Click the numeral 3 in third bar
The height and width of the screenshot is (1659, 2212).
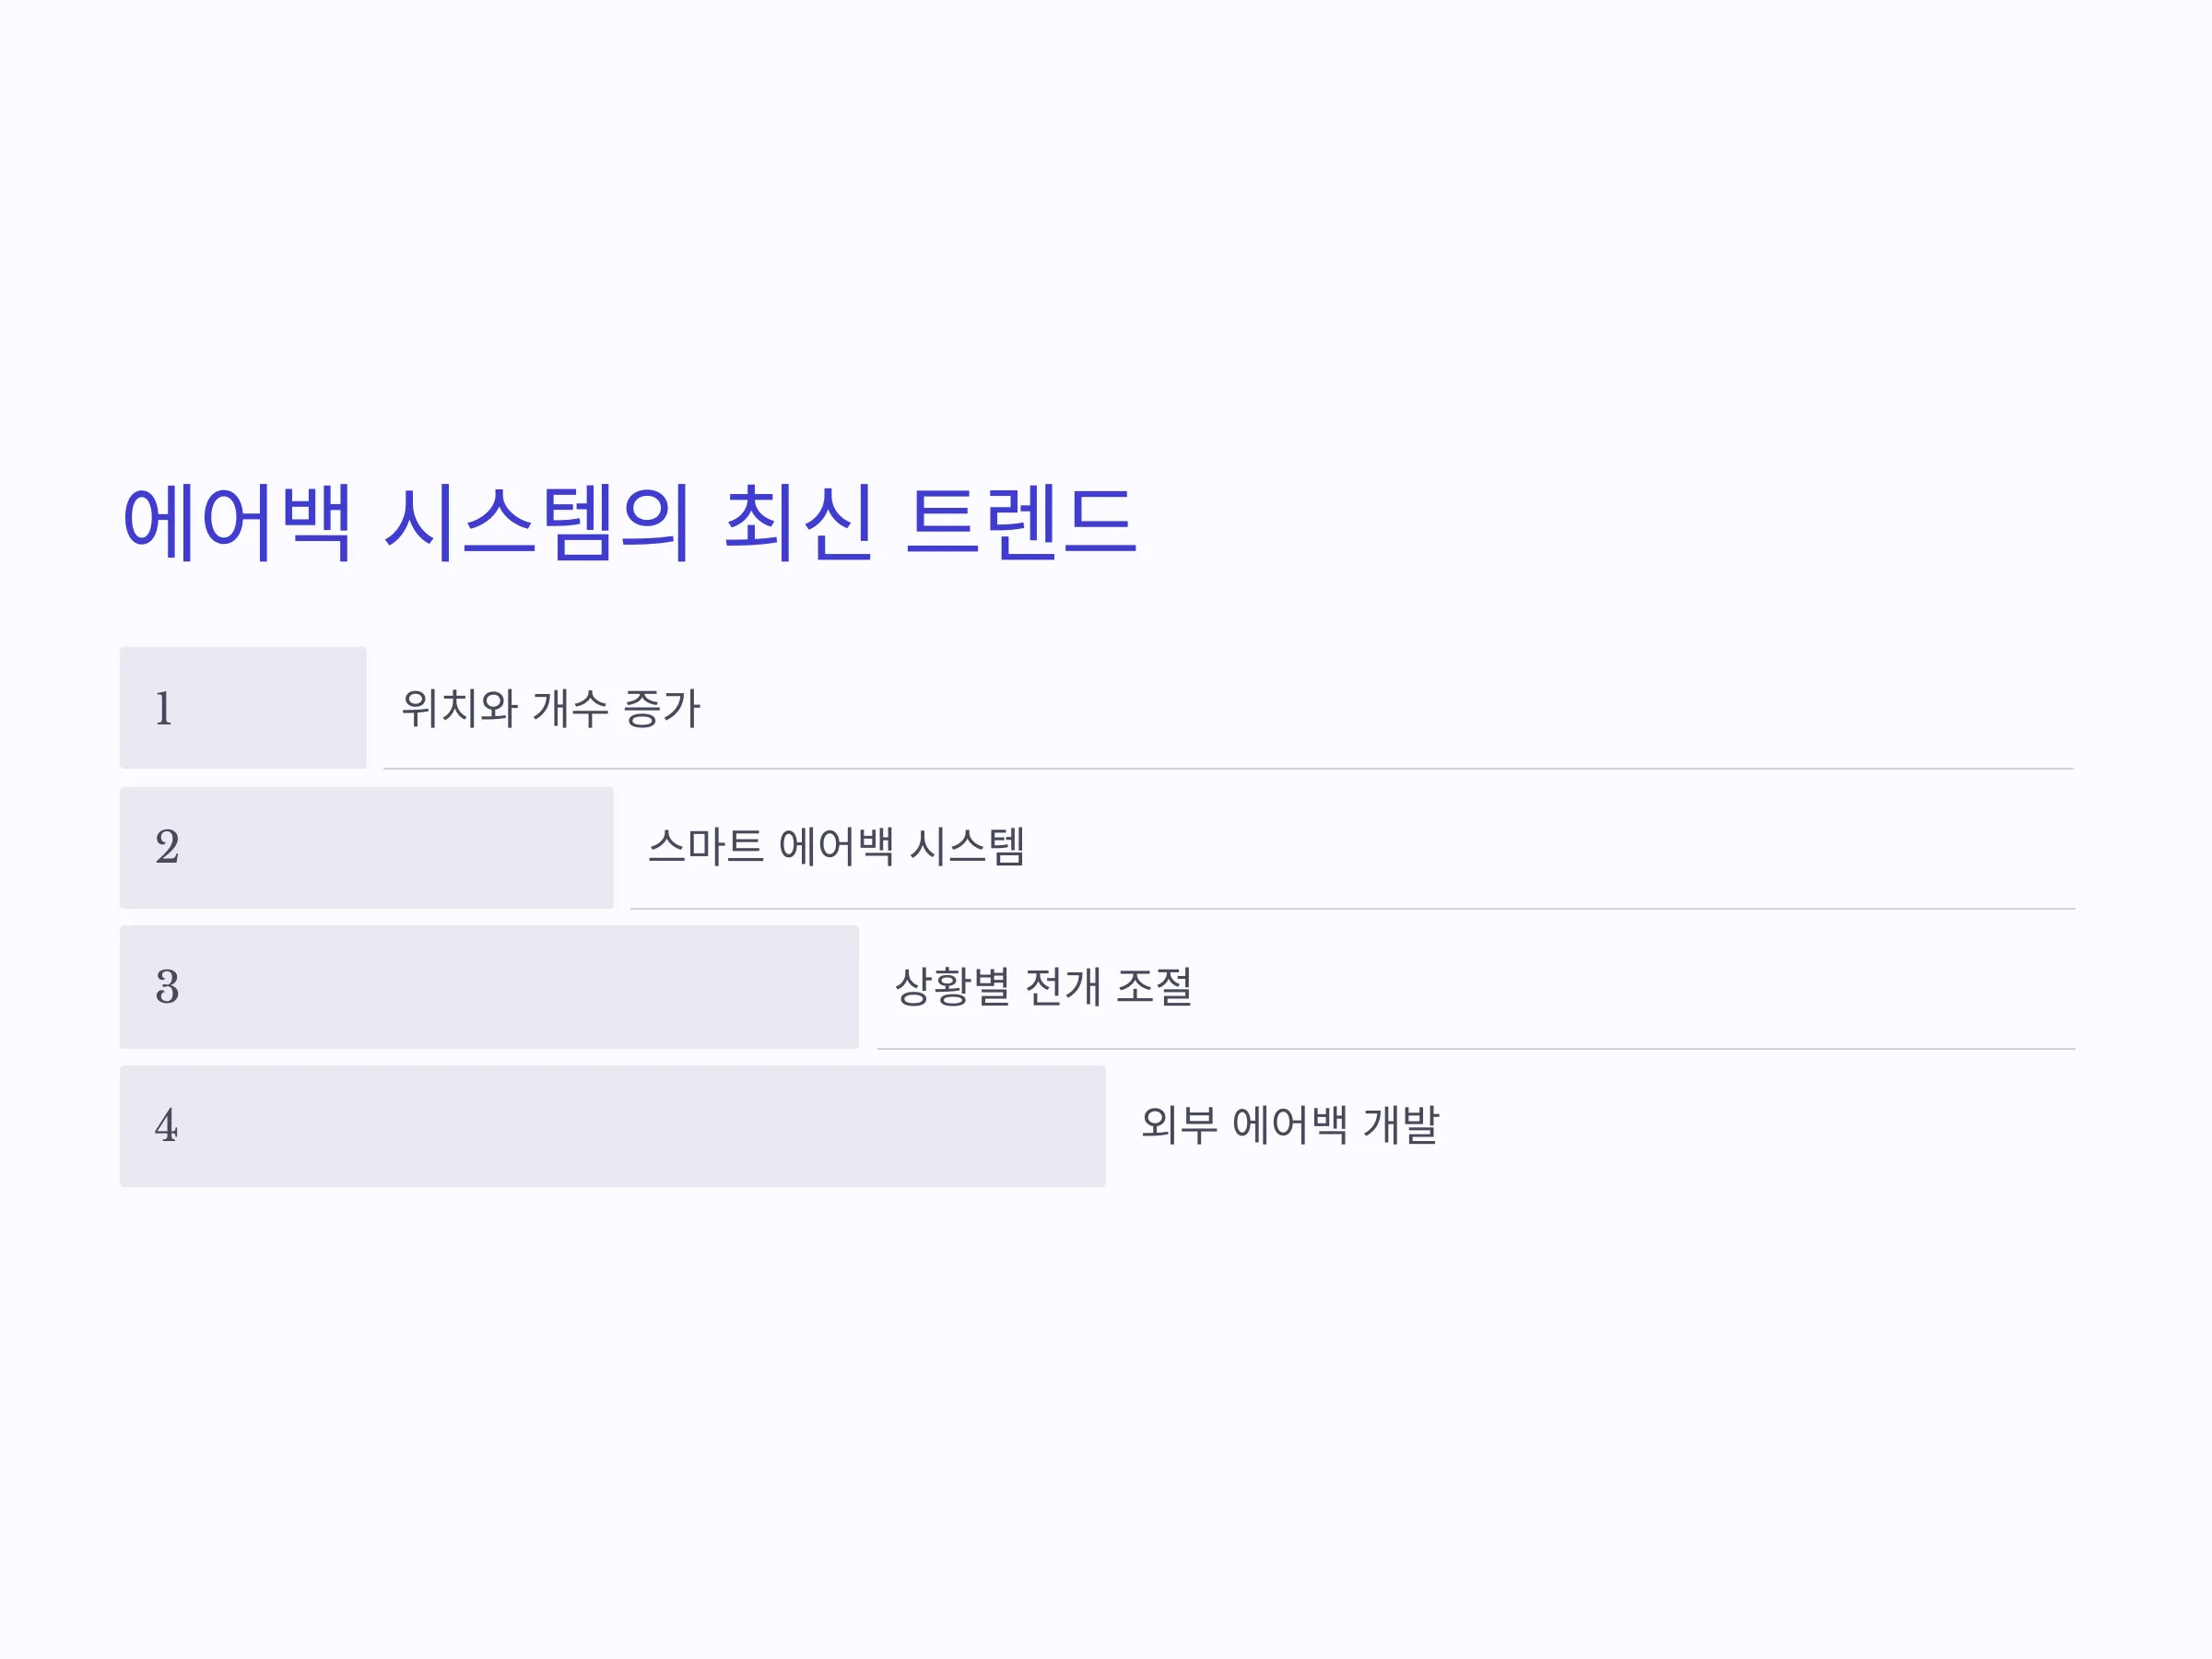pyautogui.click(x=167, y=987)
